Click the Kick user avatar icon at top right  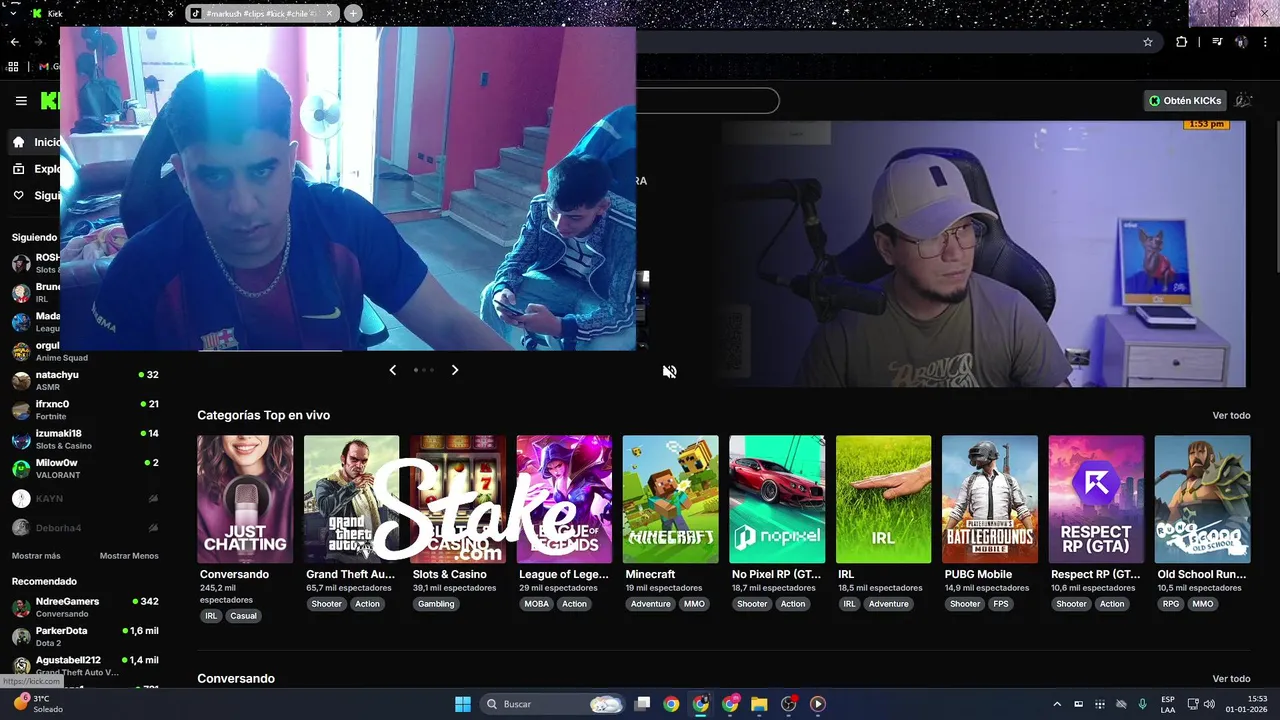click(x=1244, y=101)
